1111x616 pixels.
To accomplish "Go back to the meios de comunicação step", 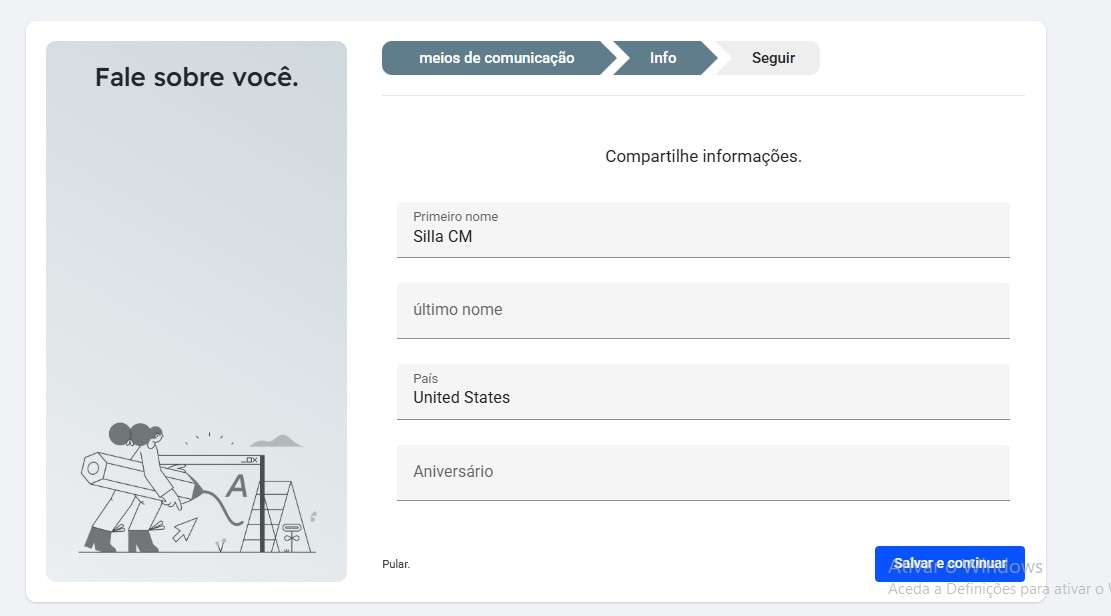I will click(x=496, y=58).
